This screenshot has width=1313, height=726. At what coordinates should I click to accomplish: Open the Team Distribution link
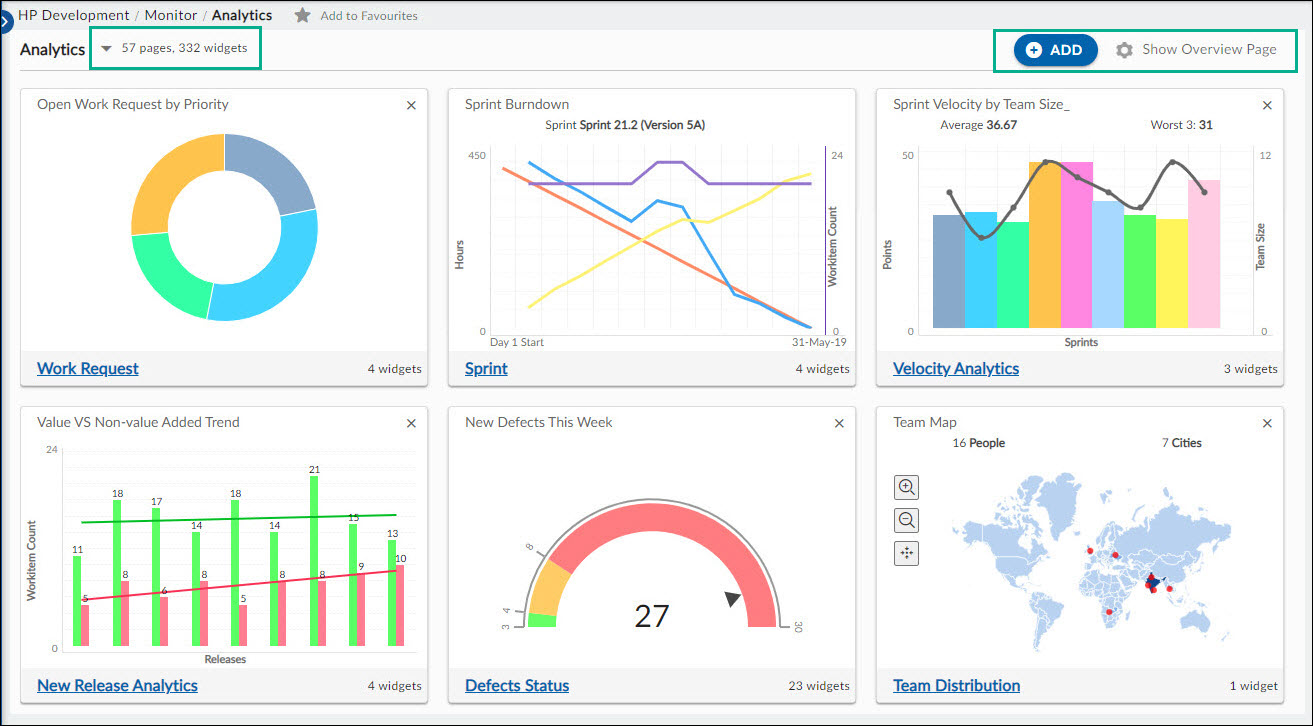956,685
